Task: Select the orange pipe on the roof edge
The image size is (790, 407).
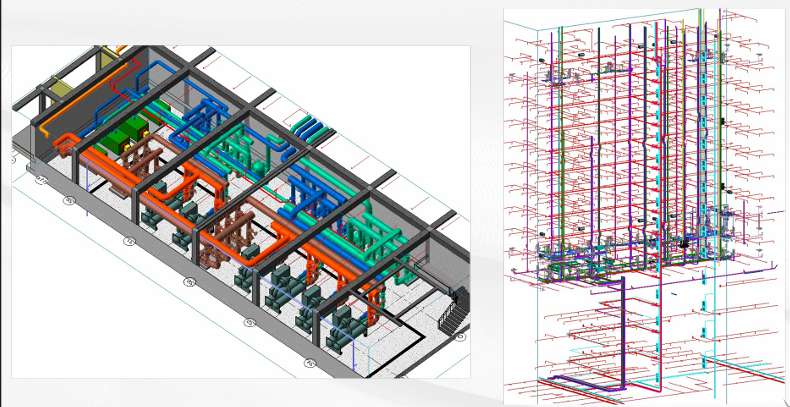Action: pyautogui.click(x=113, y=51)
